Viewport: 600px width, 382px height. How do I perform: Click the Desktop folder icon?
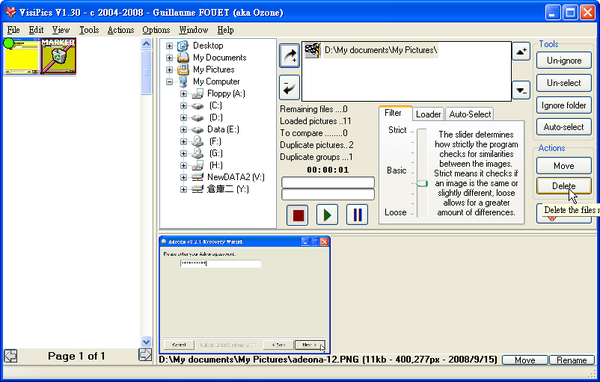click(x=183, y=46)
